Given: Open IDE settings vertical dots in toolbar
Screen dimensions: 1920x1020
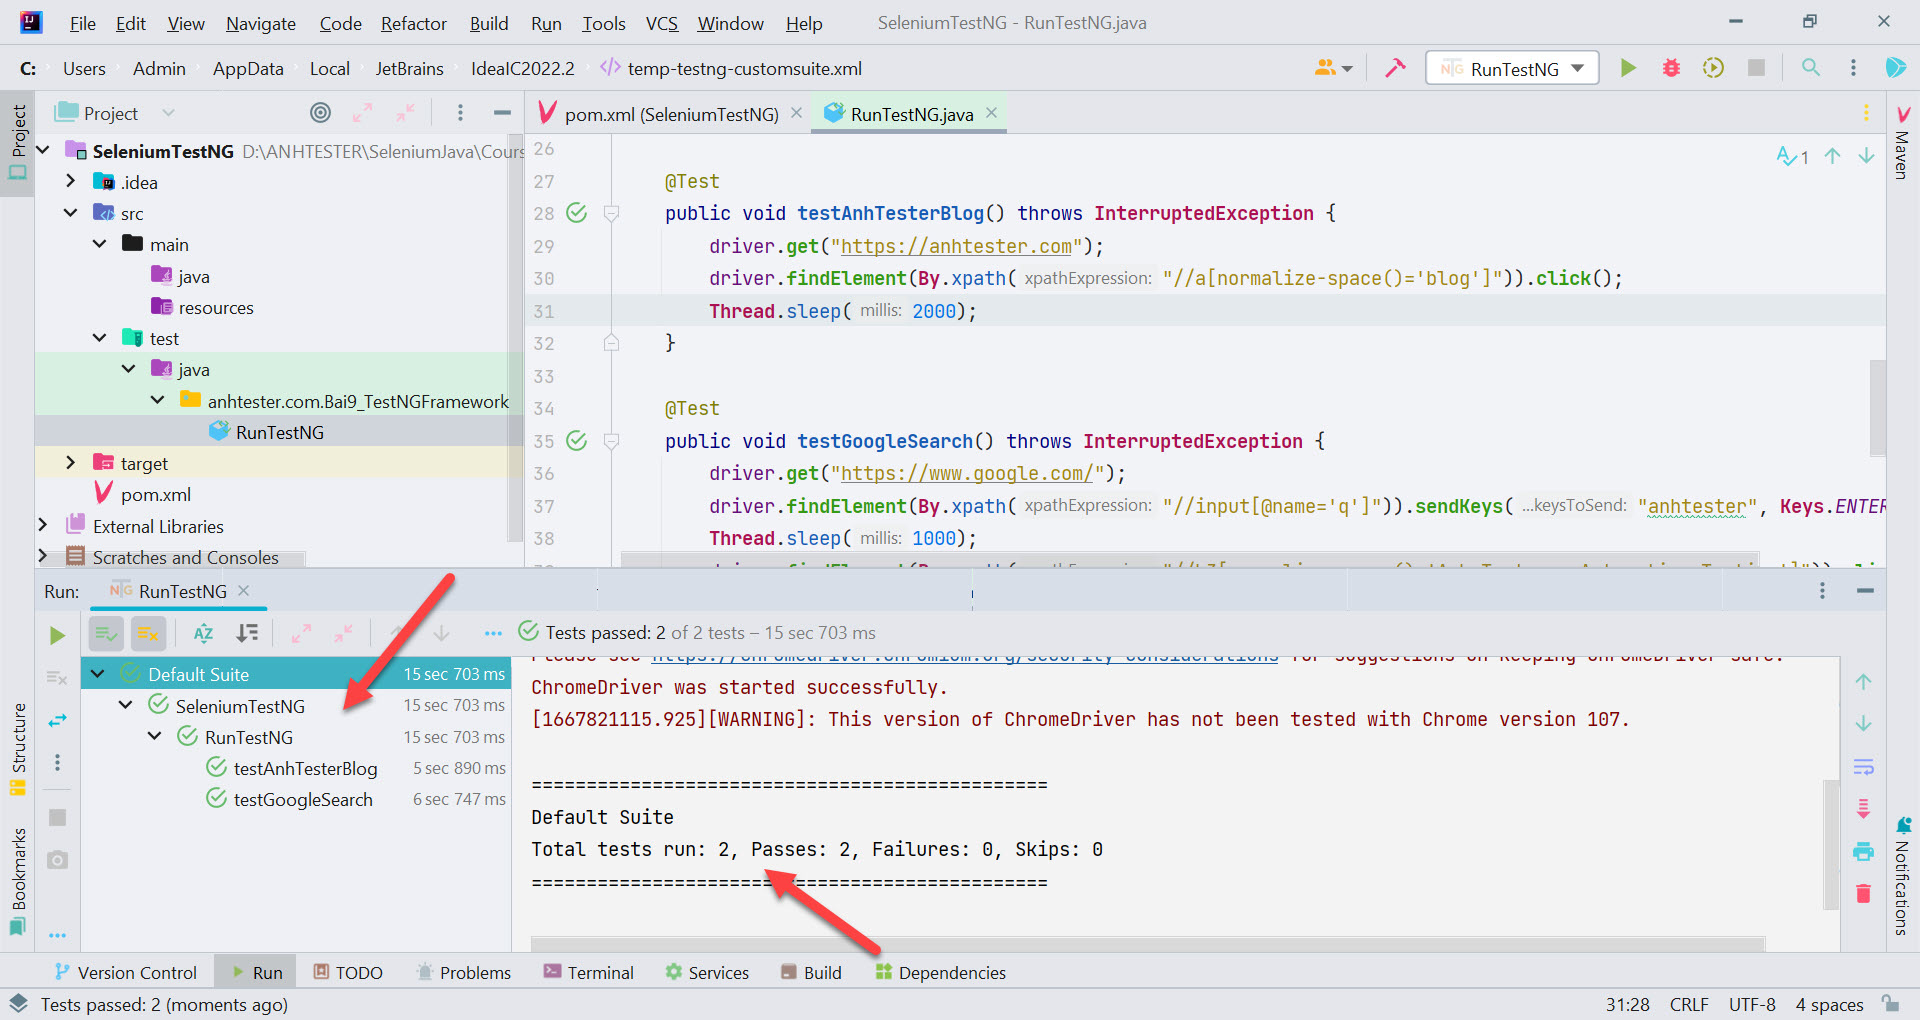Looking at the screenshot, I should point(1853,68).
